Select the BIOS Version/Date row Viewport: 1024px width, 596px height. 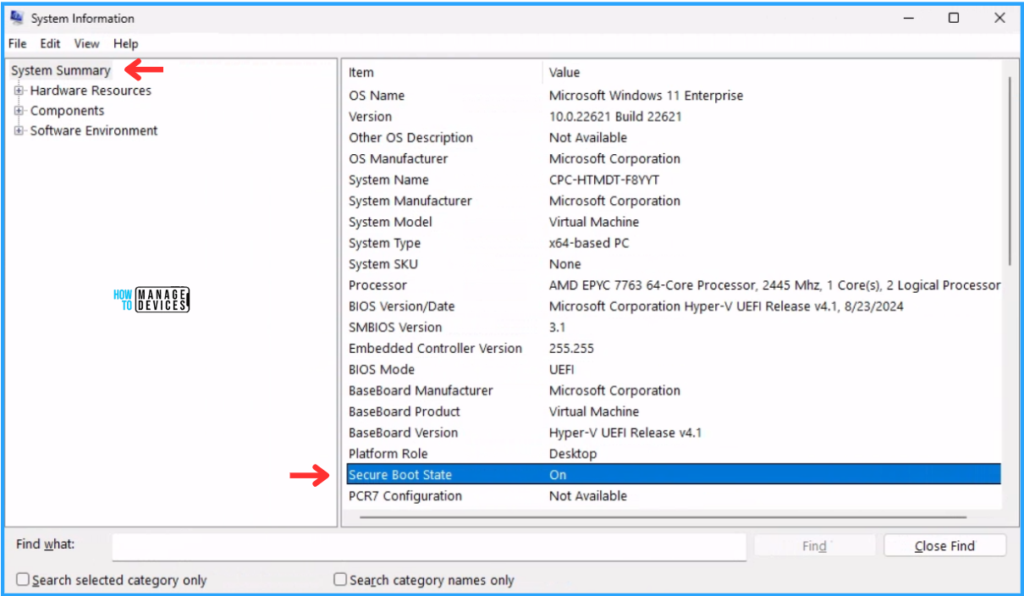tap(673, 306)
